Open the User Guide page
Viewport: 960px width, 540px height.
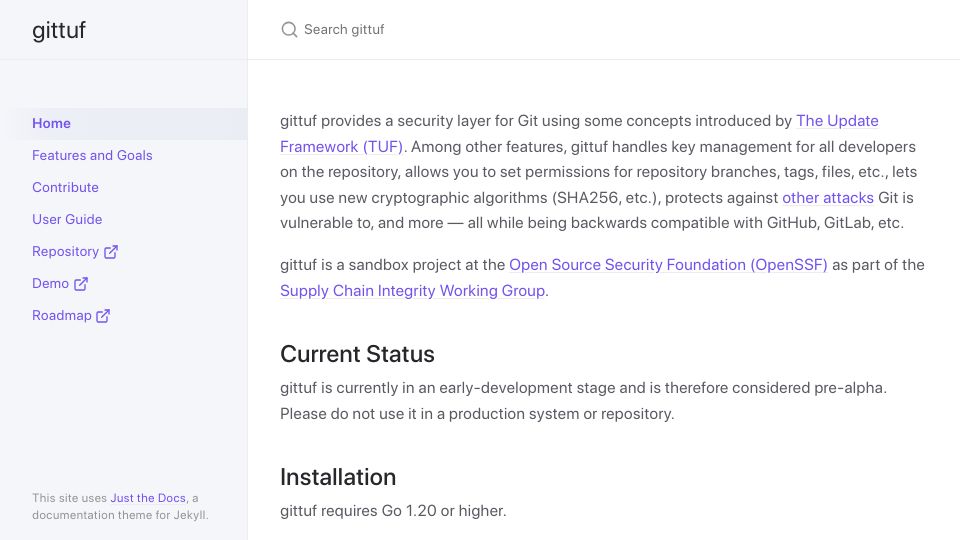(67, 219)
